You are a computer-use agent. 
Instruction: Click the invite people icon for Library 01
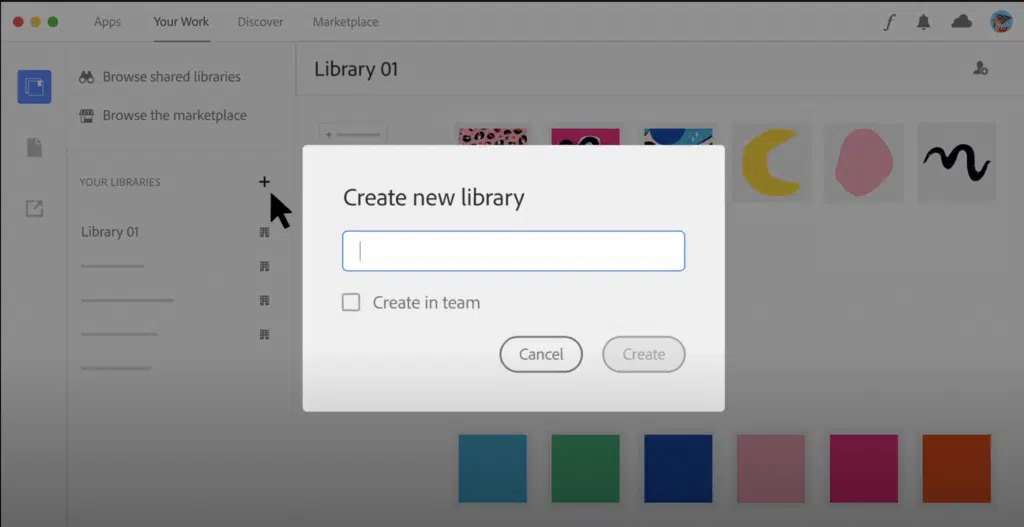pyautogui.click(x=980, y=68)
